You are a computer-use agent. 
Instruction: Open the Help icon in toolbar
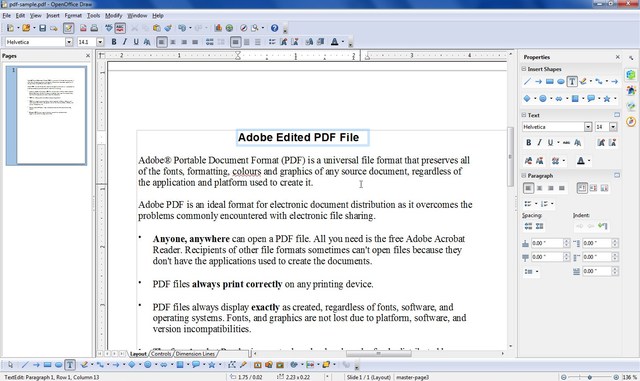point(274,28)
